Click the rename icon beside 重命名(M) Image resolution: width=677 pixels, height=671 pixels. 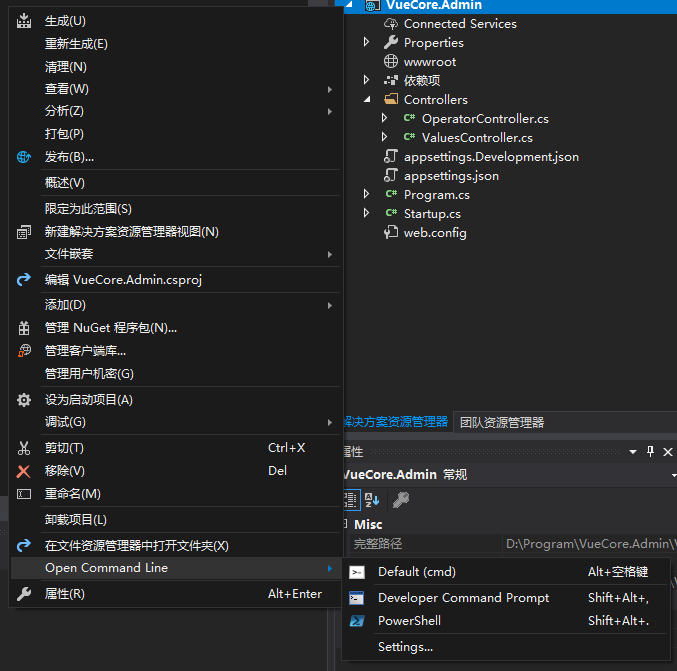pyautogui.click(x=24, y=494)
